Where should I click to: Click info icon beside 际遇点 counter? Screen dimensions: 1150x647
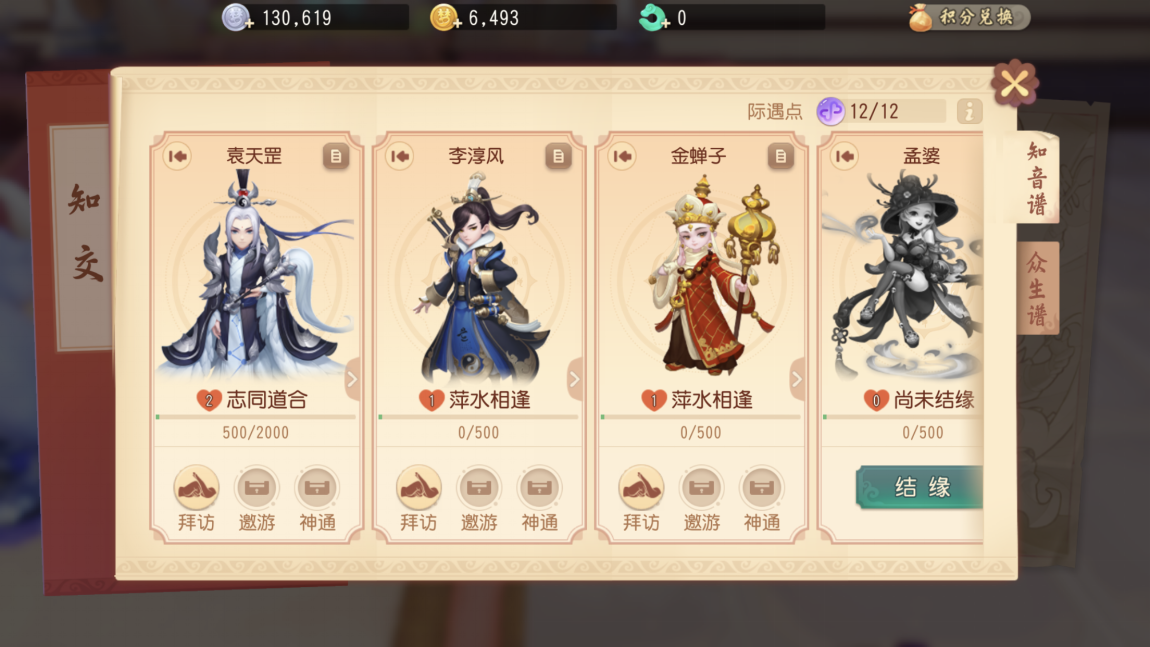pyautogui.click(x=969, y=112)
